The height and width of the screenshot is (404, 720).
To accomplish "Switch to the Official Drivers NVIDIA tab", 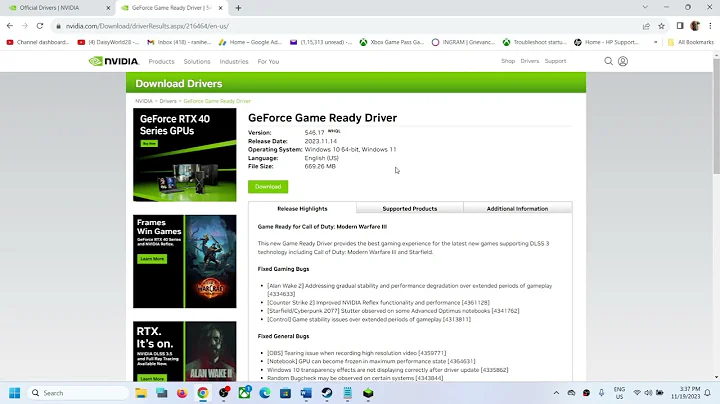I will coord(59,8).
